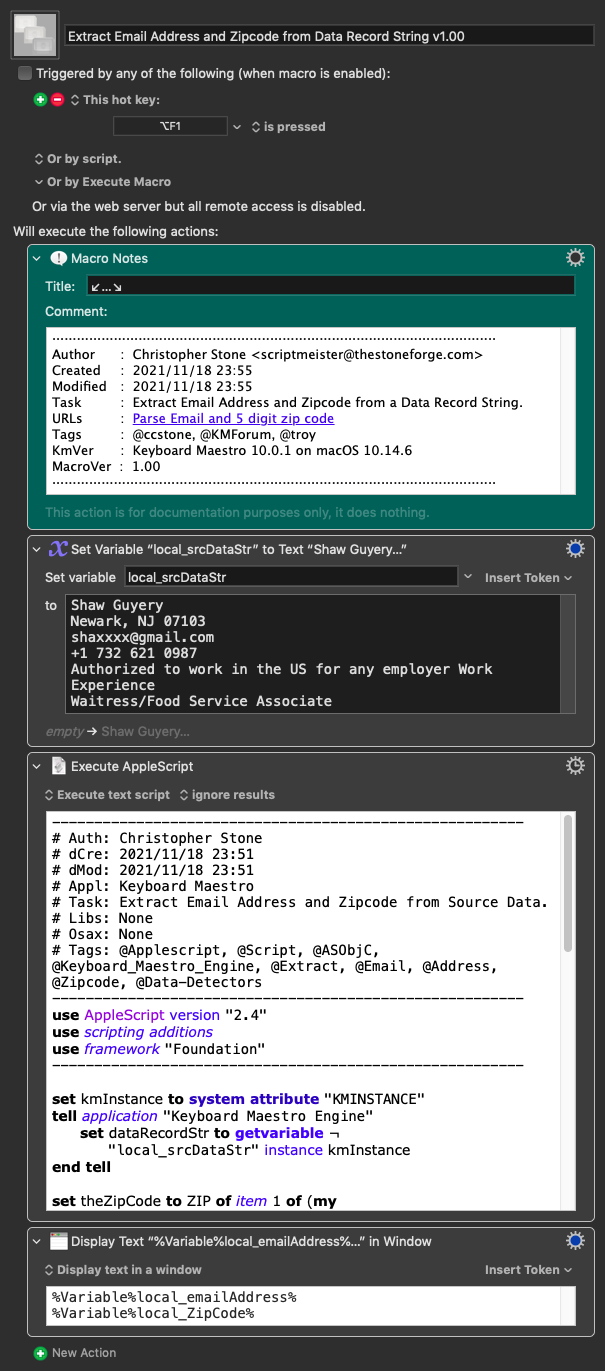
Task: Change the 'Display text in a window' option
Action: pos(123,1270)
